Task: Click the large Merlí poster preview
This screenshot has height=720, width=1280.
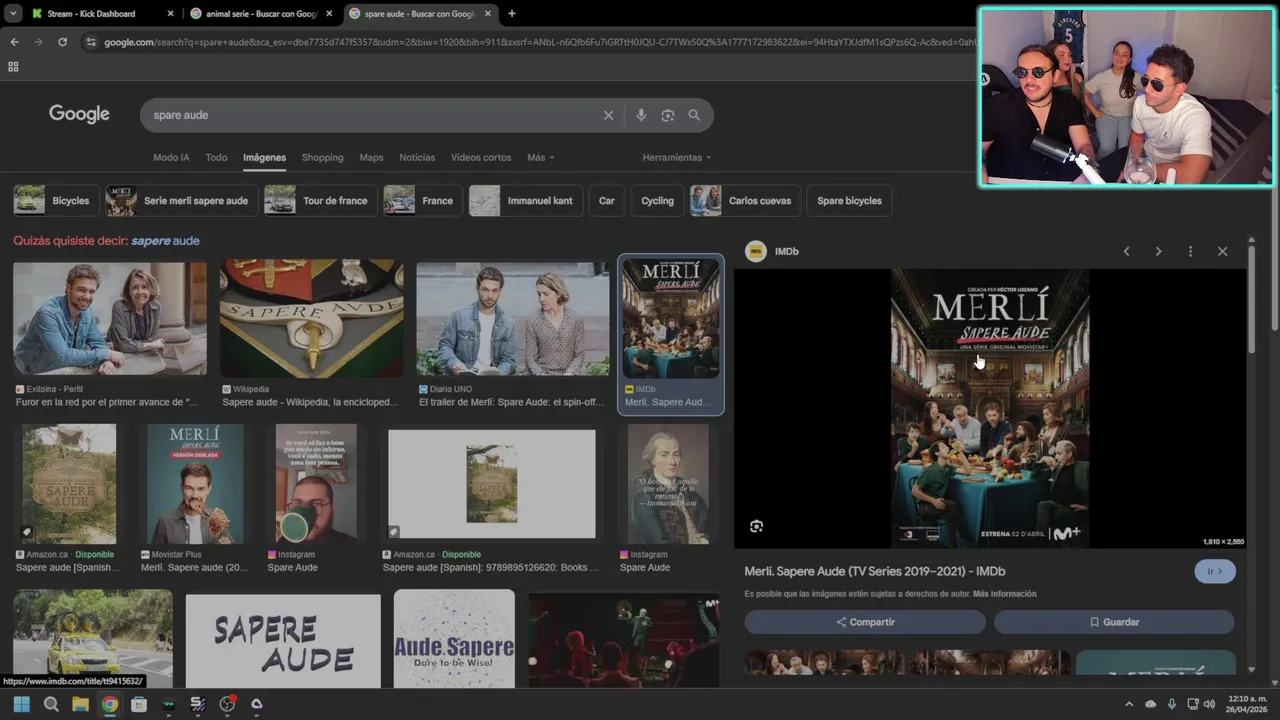Action: pyautogui.click(x=990, y=408)
